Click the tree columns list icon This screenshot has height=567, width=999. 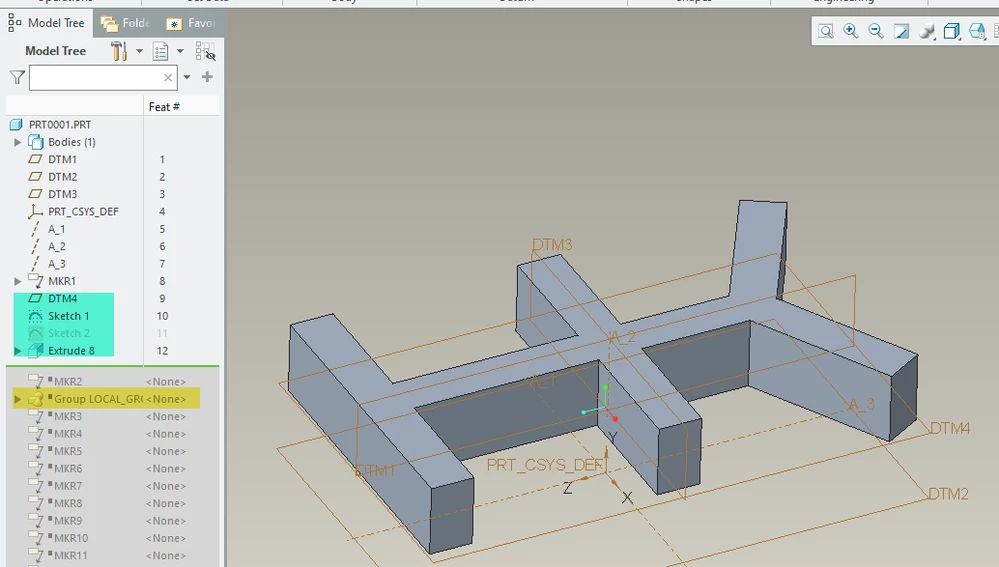coord(161,51)
